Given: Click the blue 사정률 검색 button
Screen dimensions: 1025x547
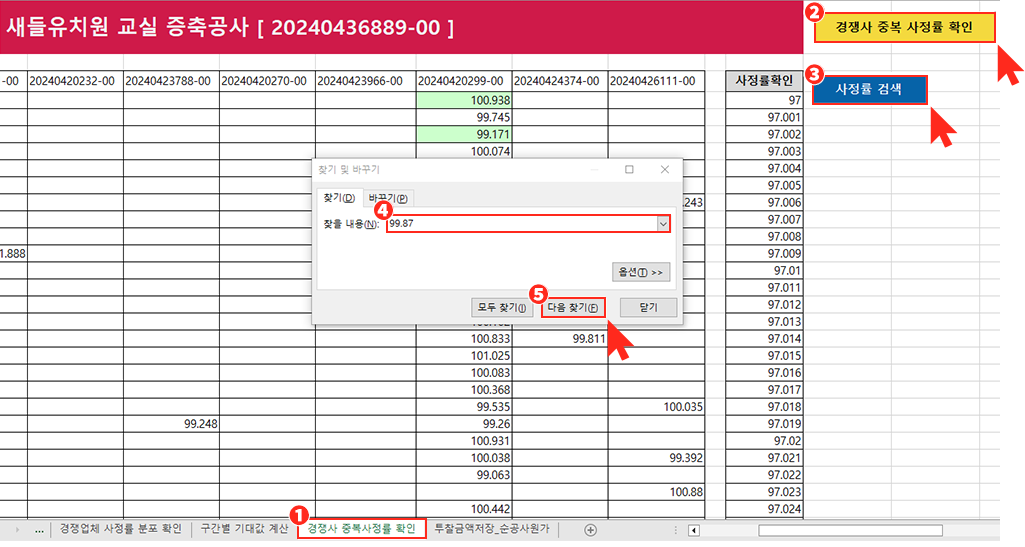Looking at the screenshot, I should click(869, 90).
